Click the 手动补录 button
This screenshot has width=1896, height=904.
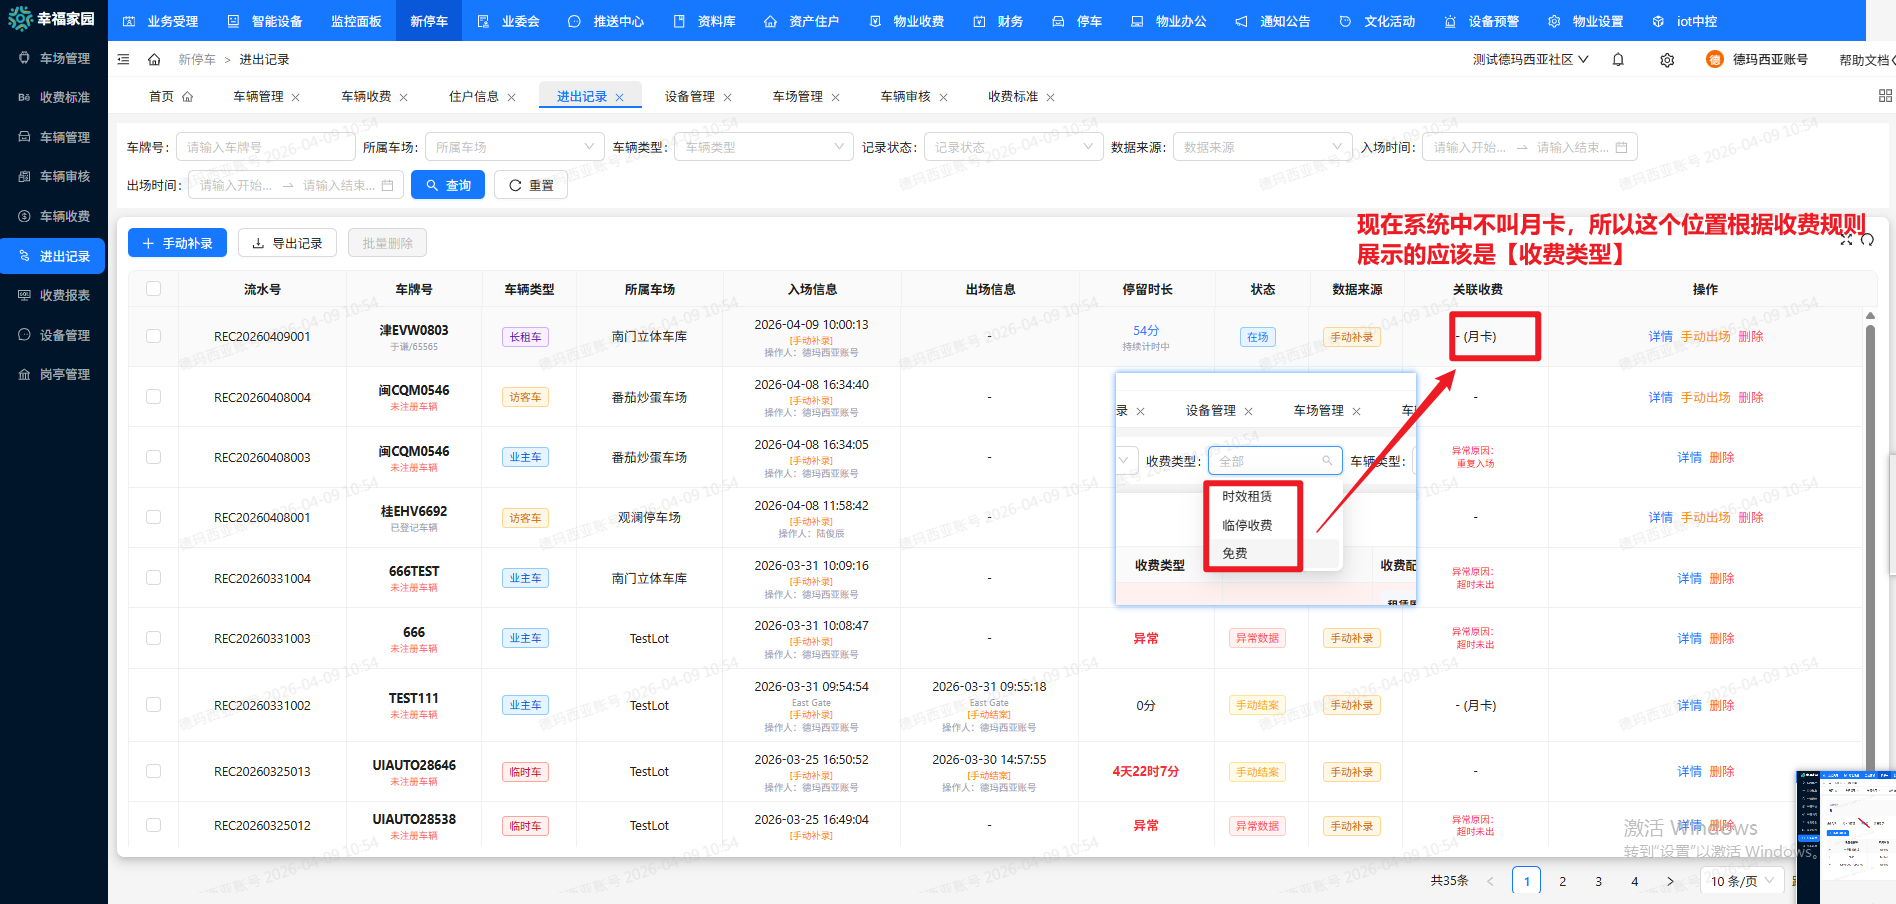pos(177,243)
